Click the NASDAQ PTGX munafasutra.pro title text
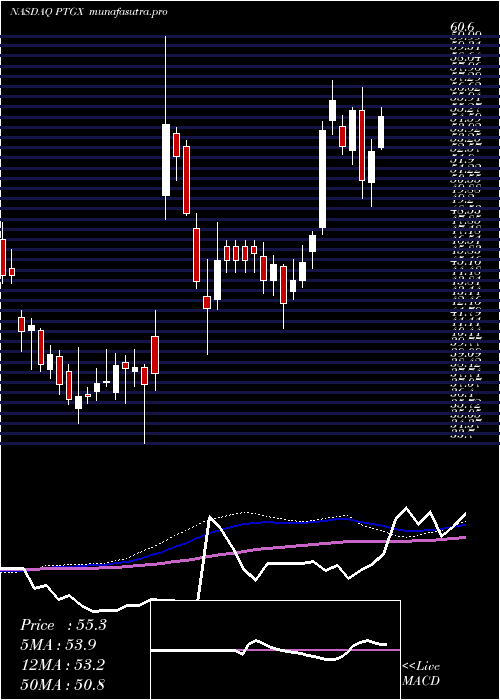The height and width of the screenshot is (700, 500). pyautogui.click(x=88, y=12)
